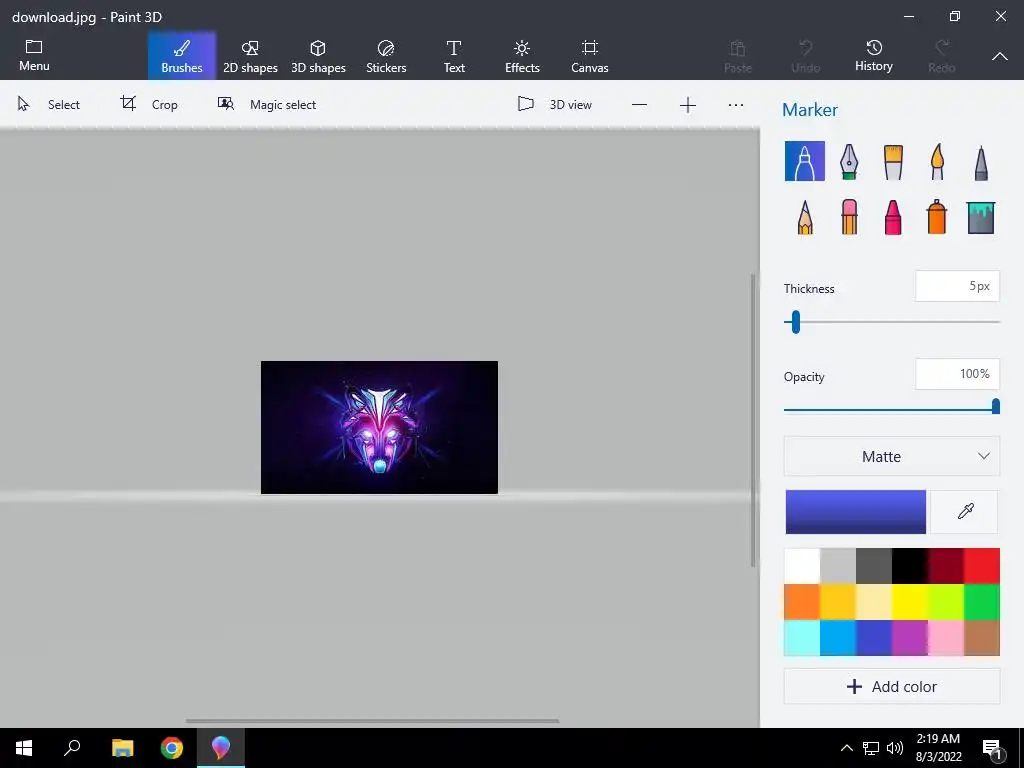Open the Brushes tab

point(182,56)
